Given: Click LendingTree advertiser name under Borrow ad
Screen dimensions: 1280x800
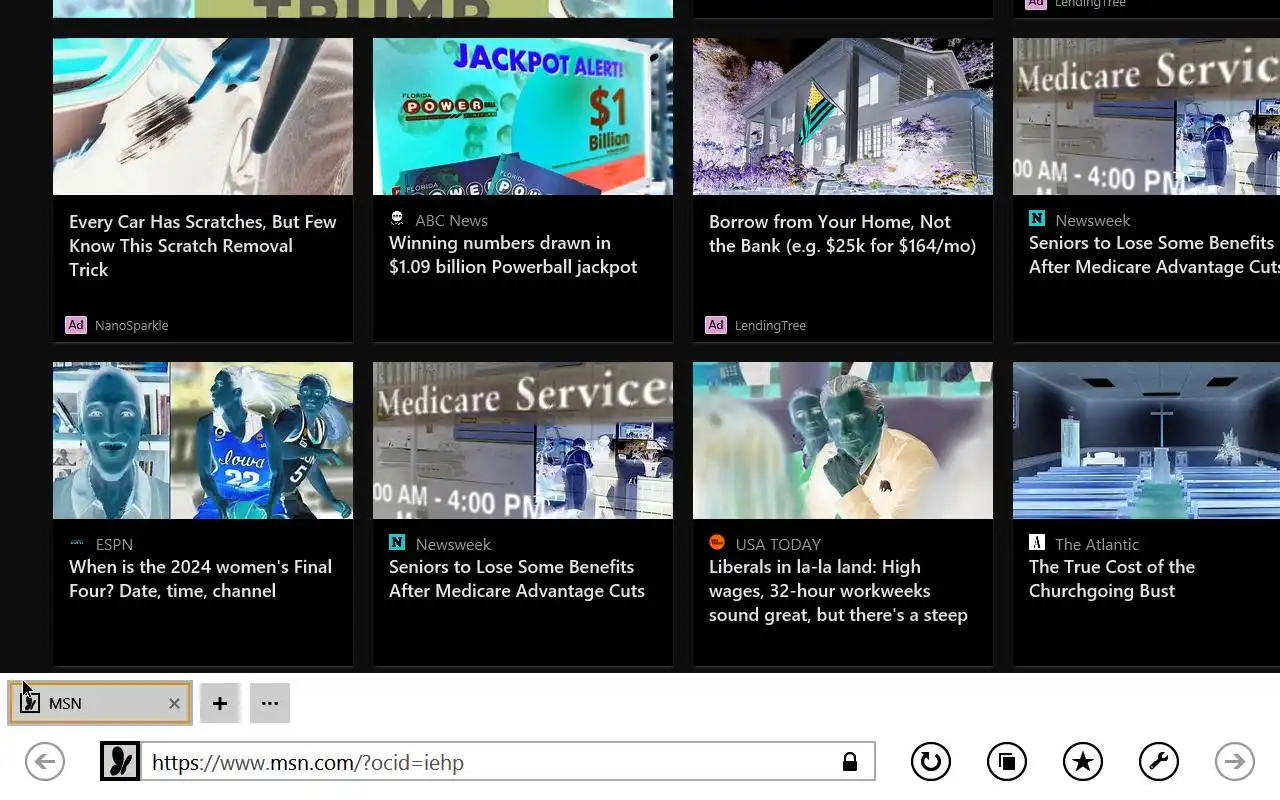Looking at the screenshot, I should point(770,325).
